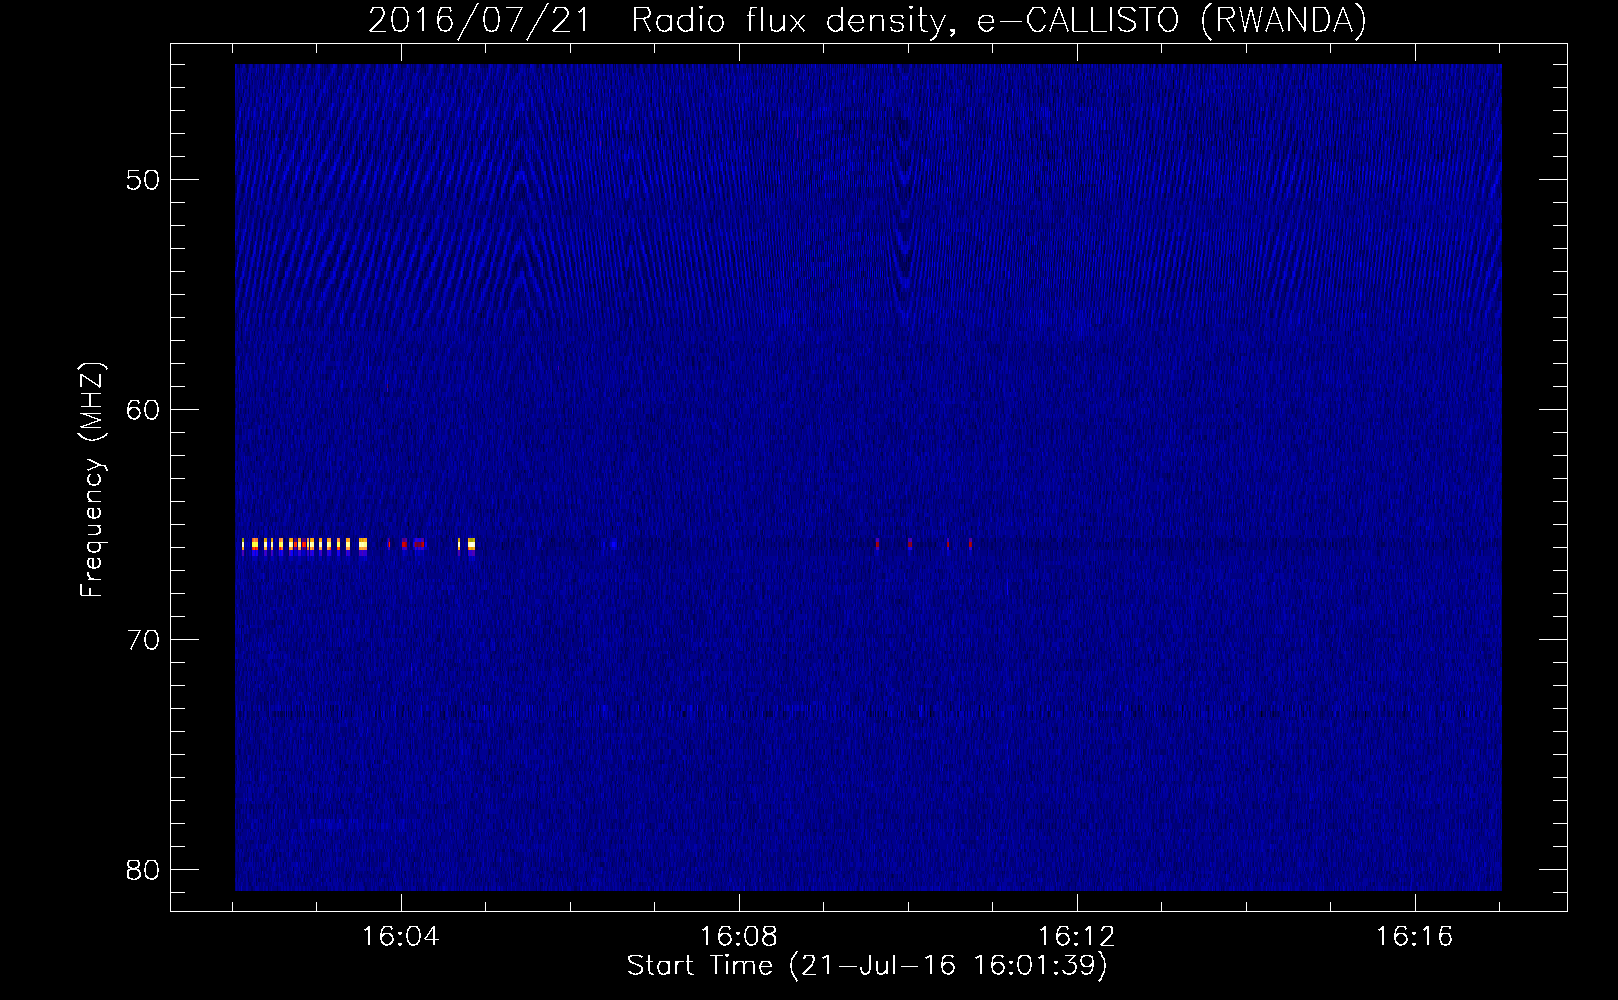
Task: Click the 'Frequency (MHZ)' axis label
Action: pos(92,479)
